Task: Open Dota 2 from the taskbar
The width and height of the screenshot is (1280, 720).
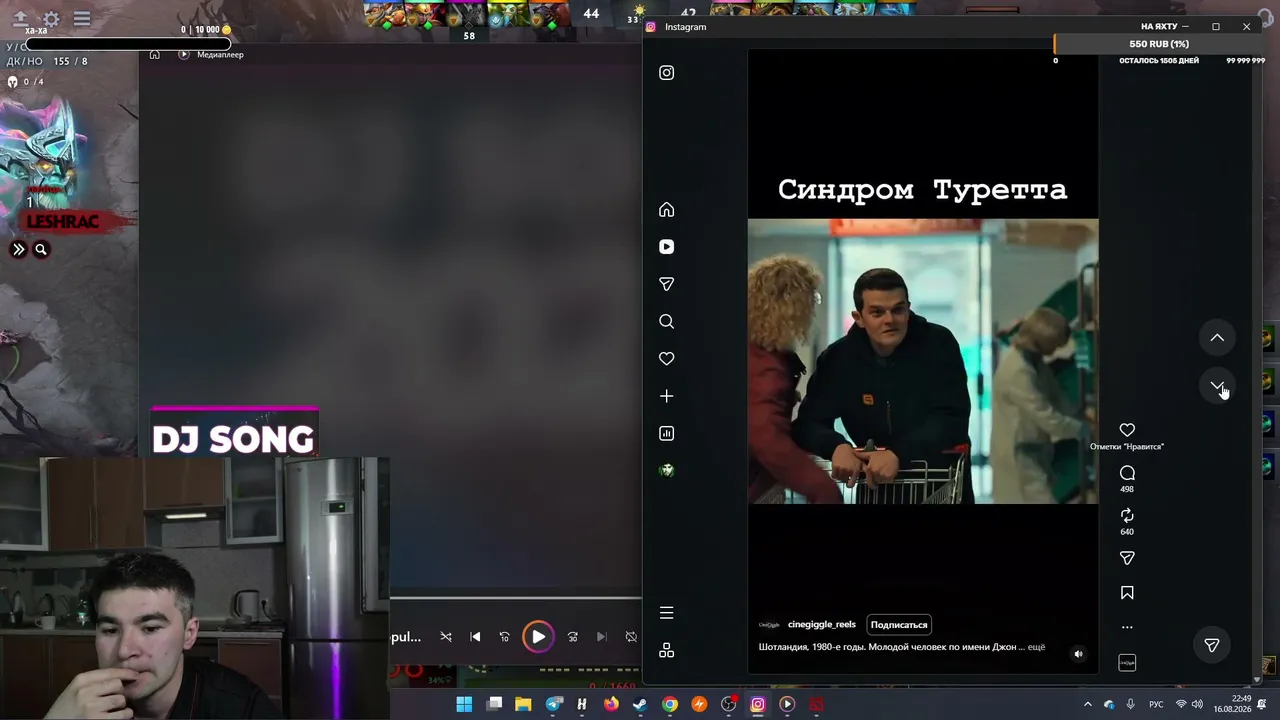Action: 817,704
